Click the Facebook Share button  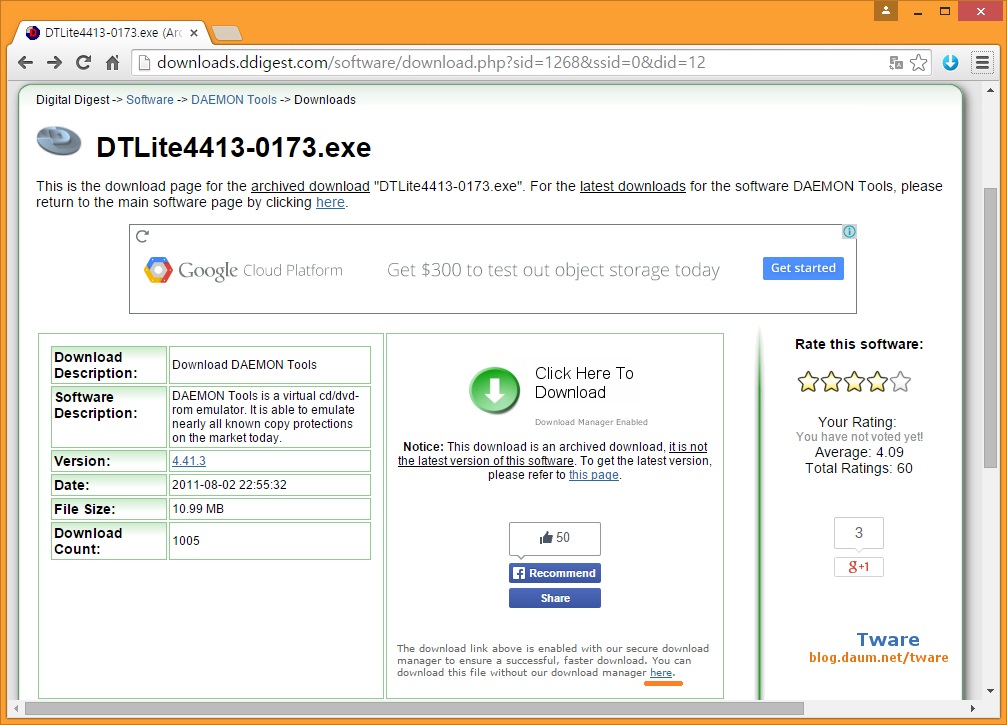[555, 598]
